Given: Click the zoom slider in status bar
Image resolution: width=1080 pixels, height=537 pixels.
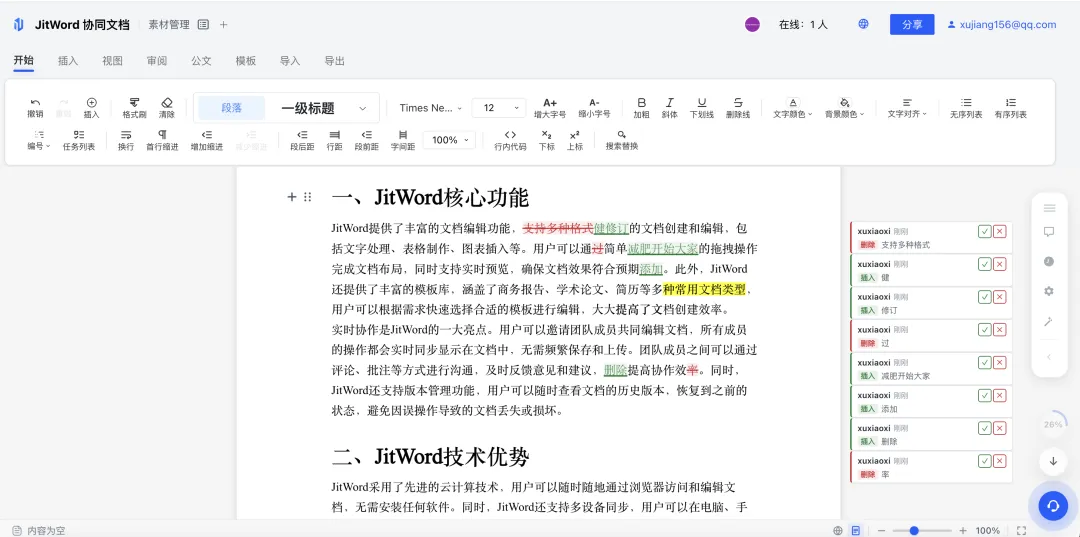Looking at the screenshot, I should (920, 531).
